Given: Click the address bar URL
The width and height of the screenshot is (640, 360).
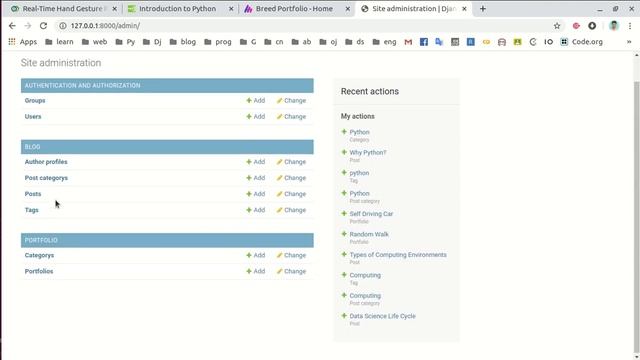Looking at the screenshot, I should (x=105, y=26).
